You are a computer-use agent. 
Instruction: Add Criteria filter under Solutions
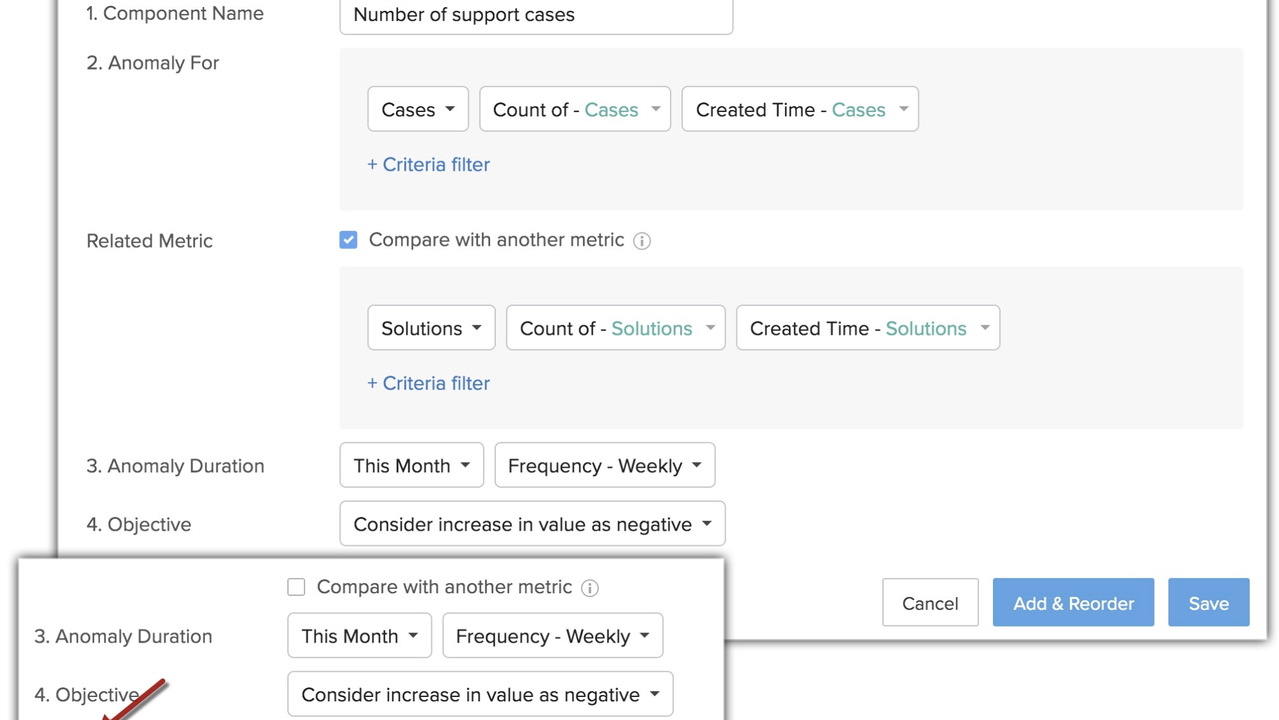(x=428, y=383)
